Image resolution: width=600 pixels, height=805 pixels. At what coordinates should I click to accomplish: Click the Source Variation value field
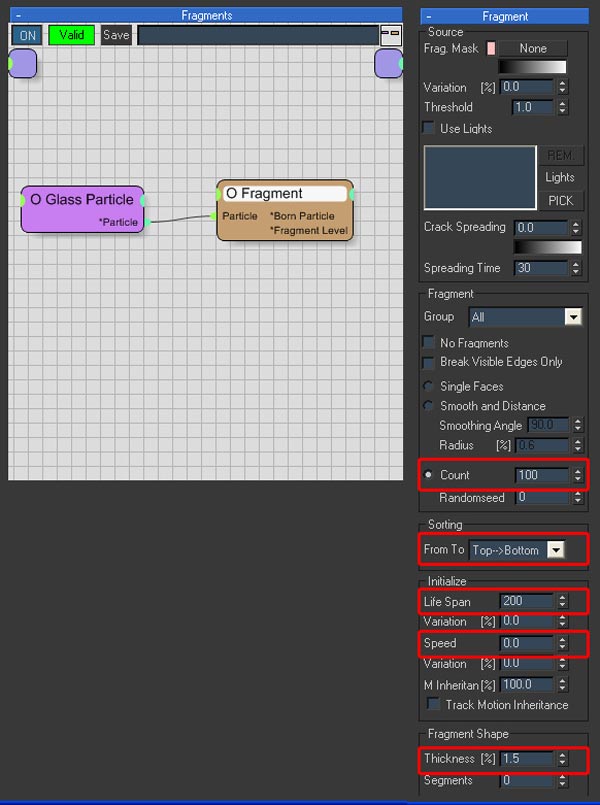[527, 87]
